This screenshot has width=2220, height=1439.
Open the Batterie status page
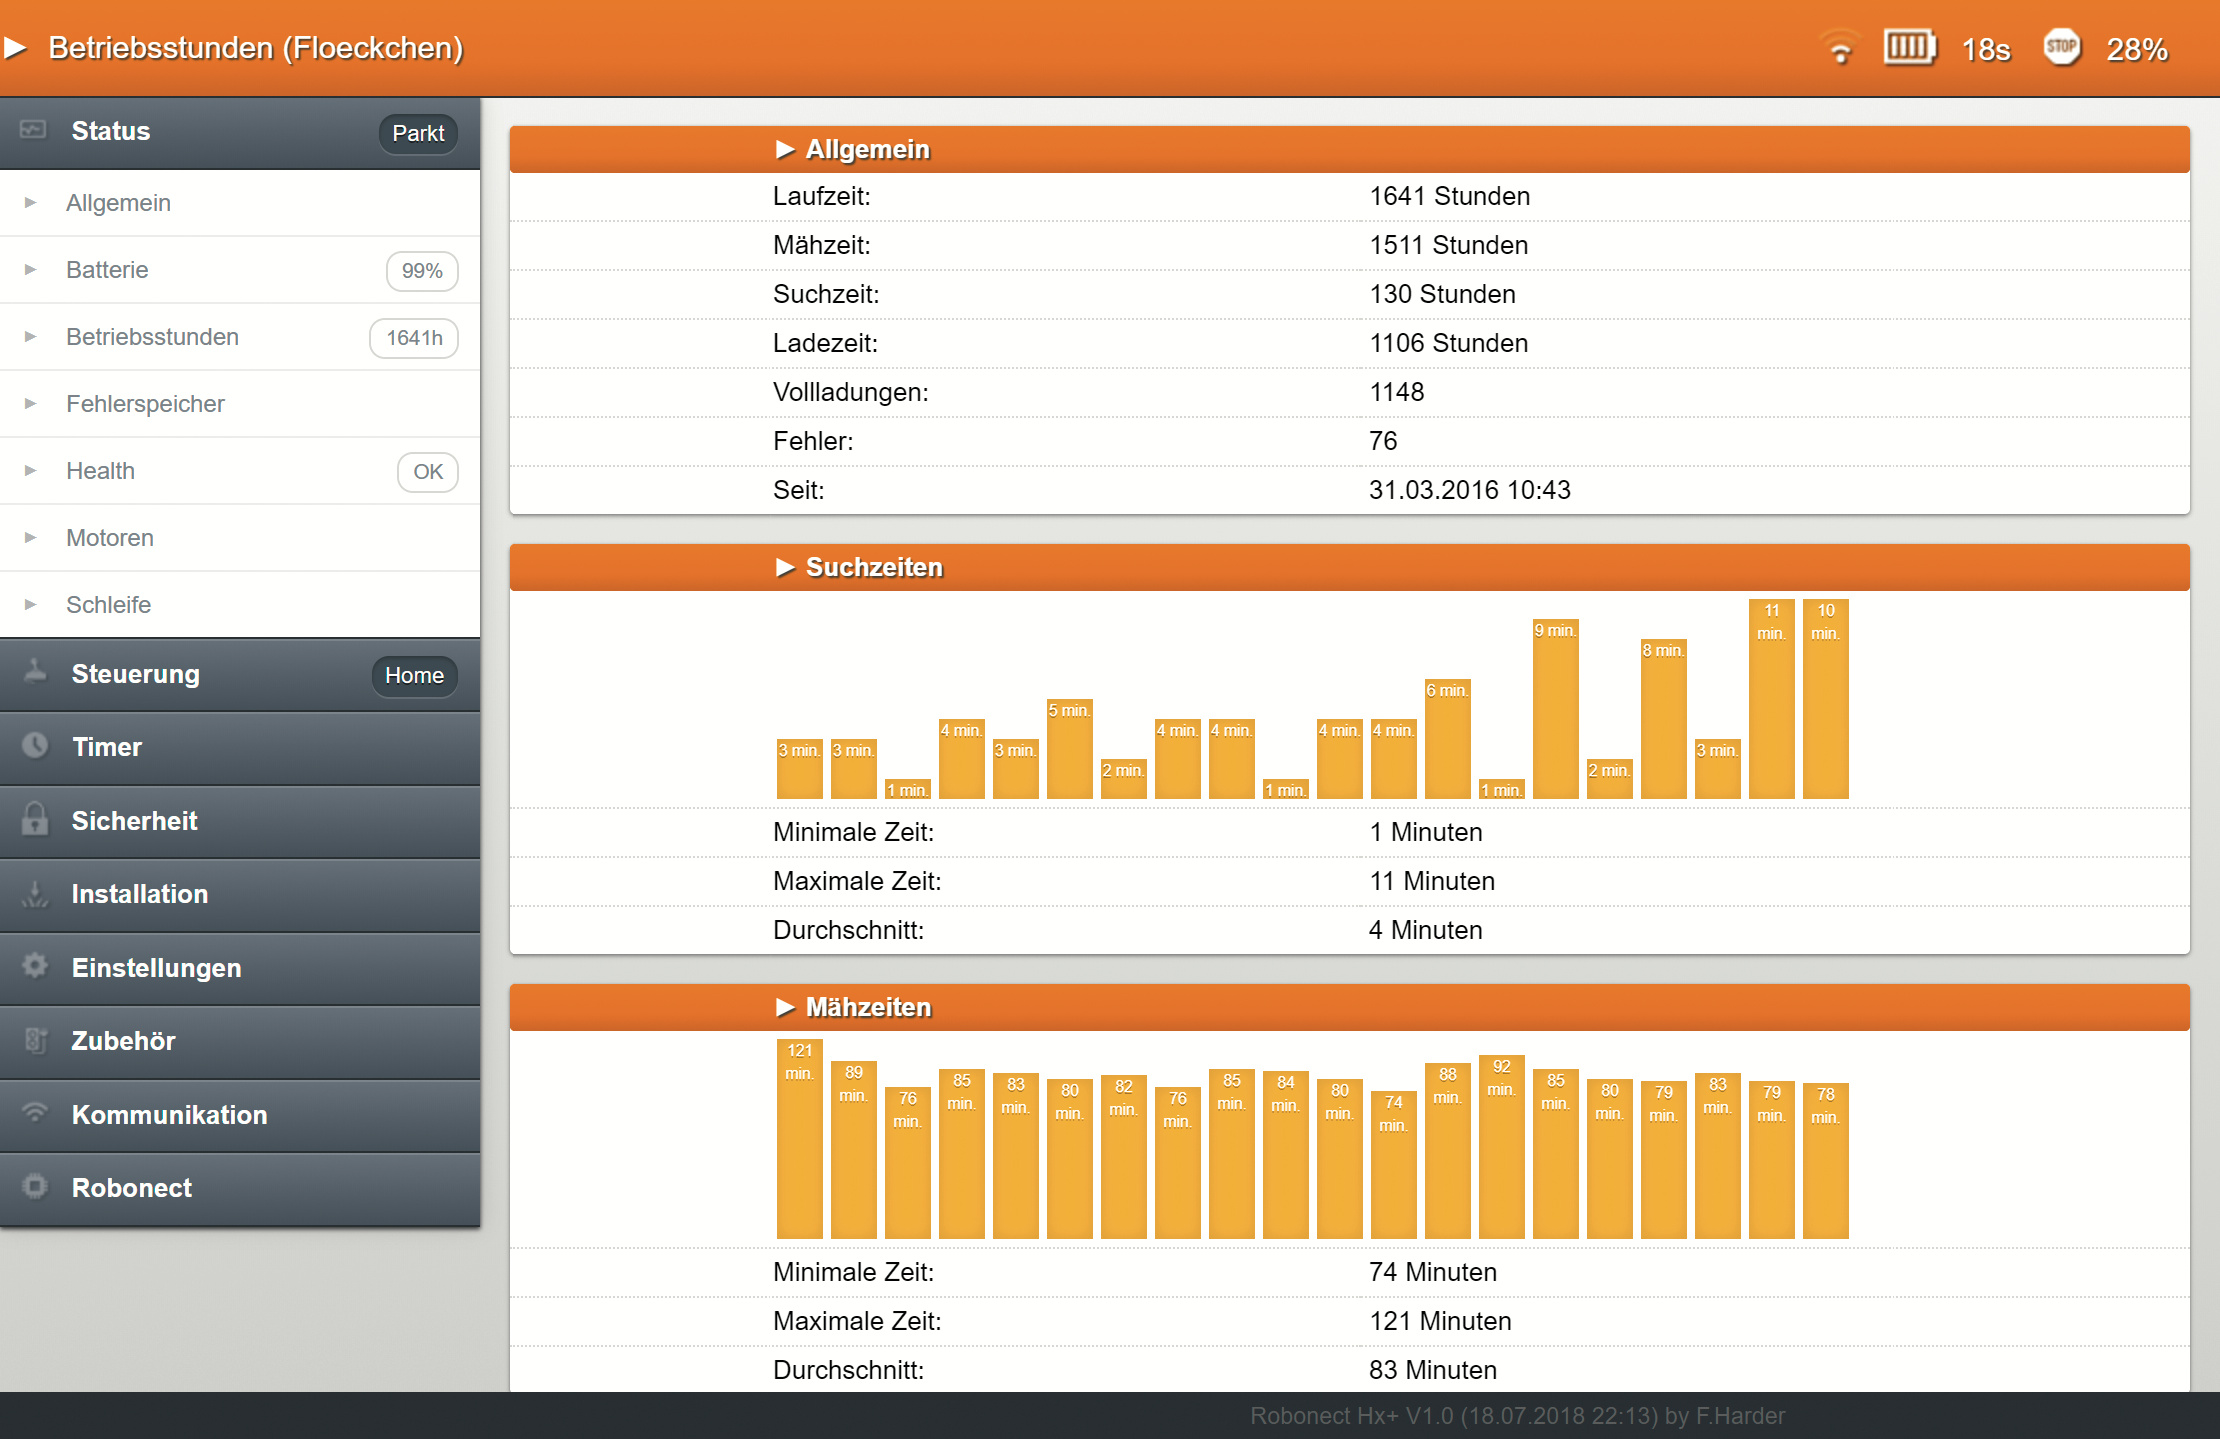click(x=107, y=270)
